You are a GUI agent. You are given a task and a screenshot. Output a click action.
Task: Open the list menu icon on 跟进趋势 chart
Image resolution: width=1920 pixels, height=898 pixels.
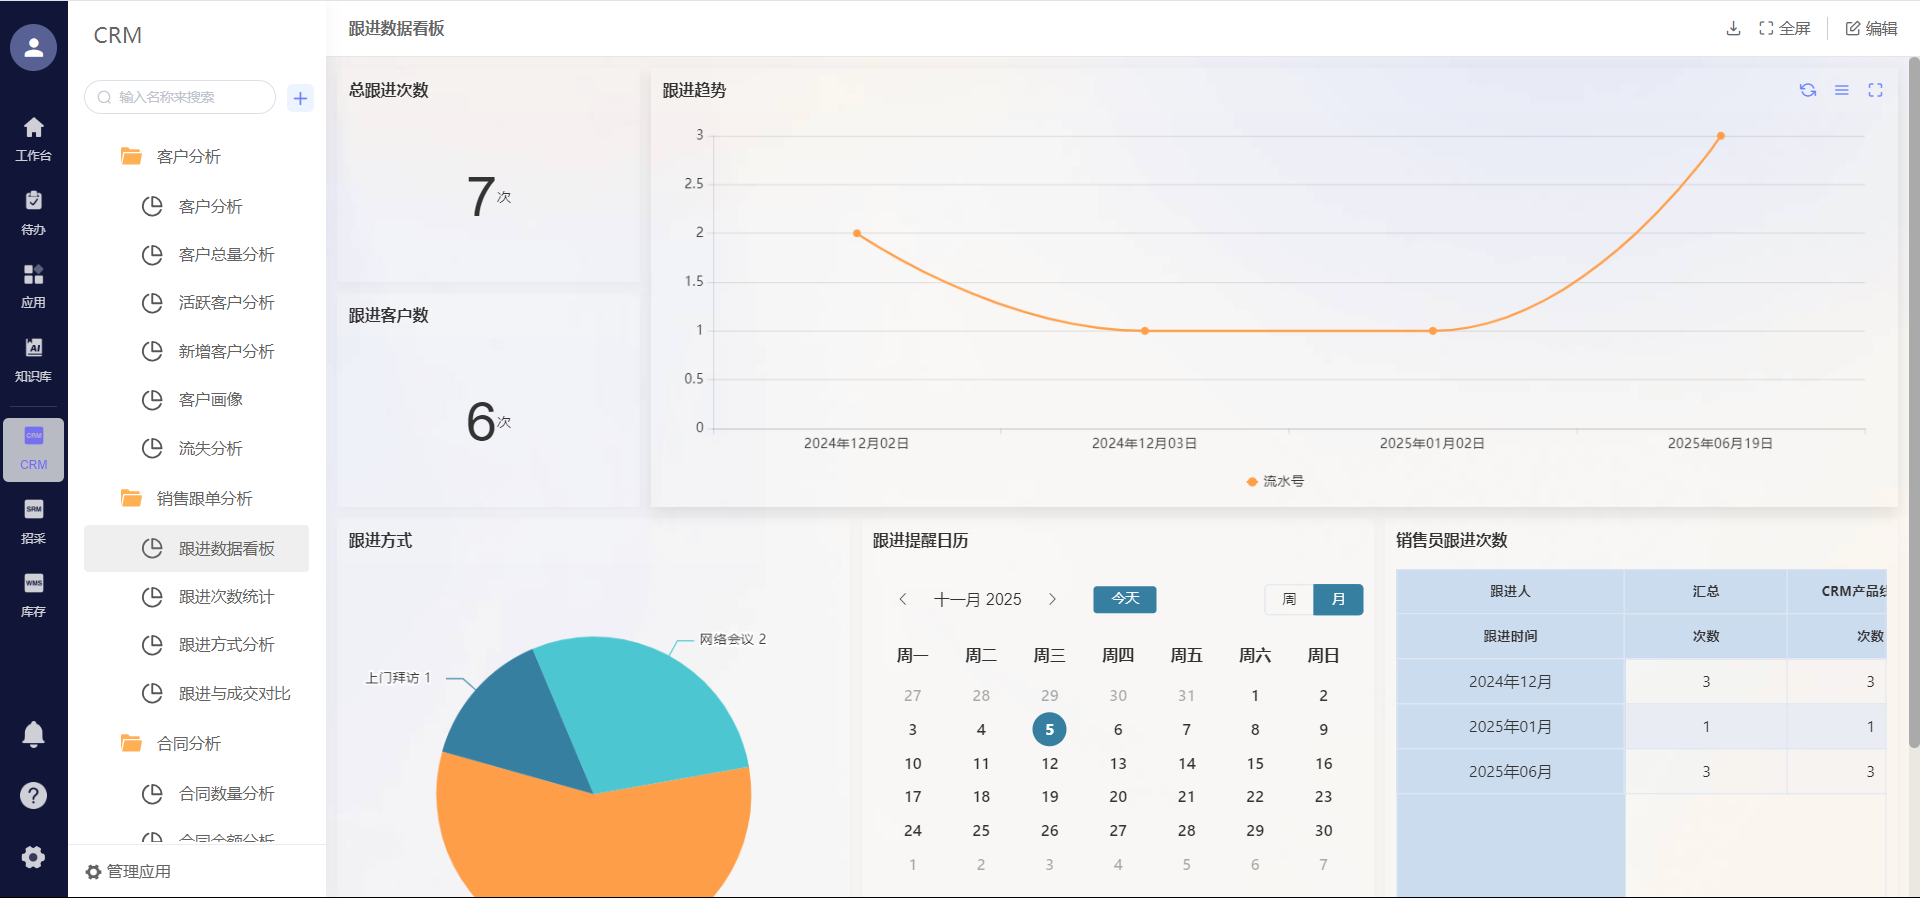(x=1841, y=90)
